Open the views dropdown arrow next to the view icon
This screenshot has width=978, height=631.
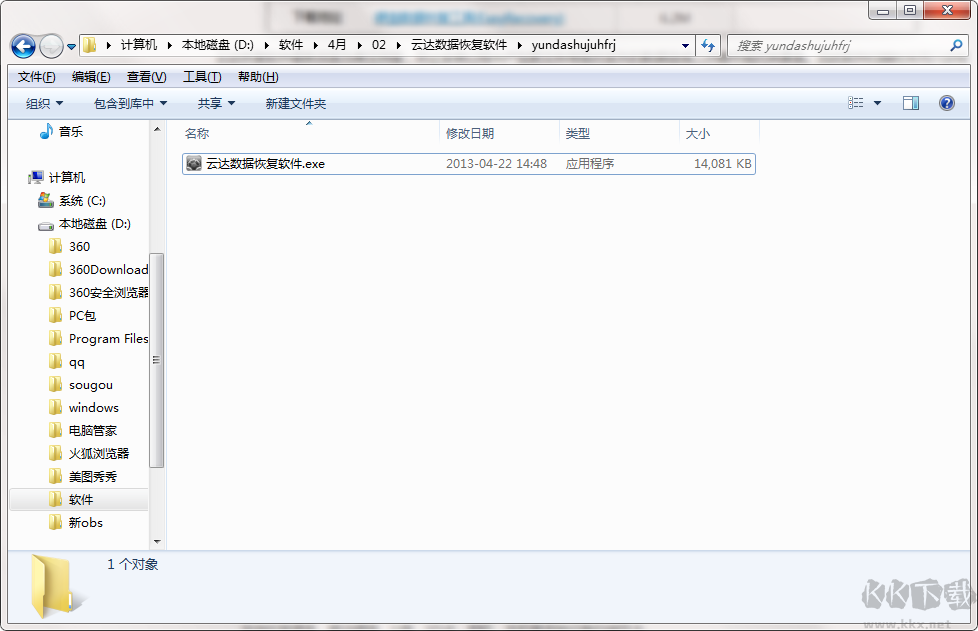point(876,102)
